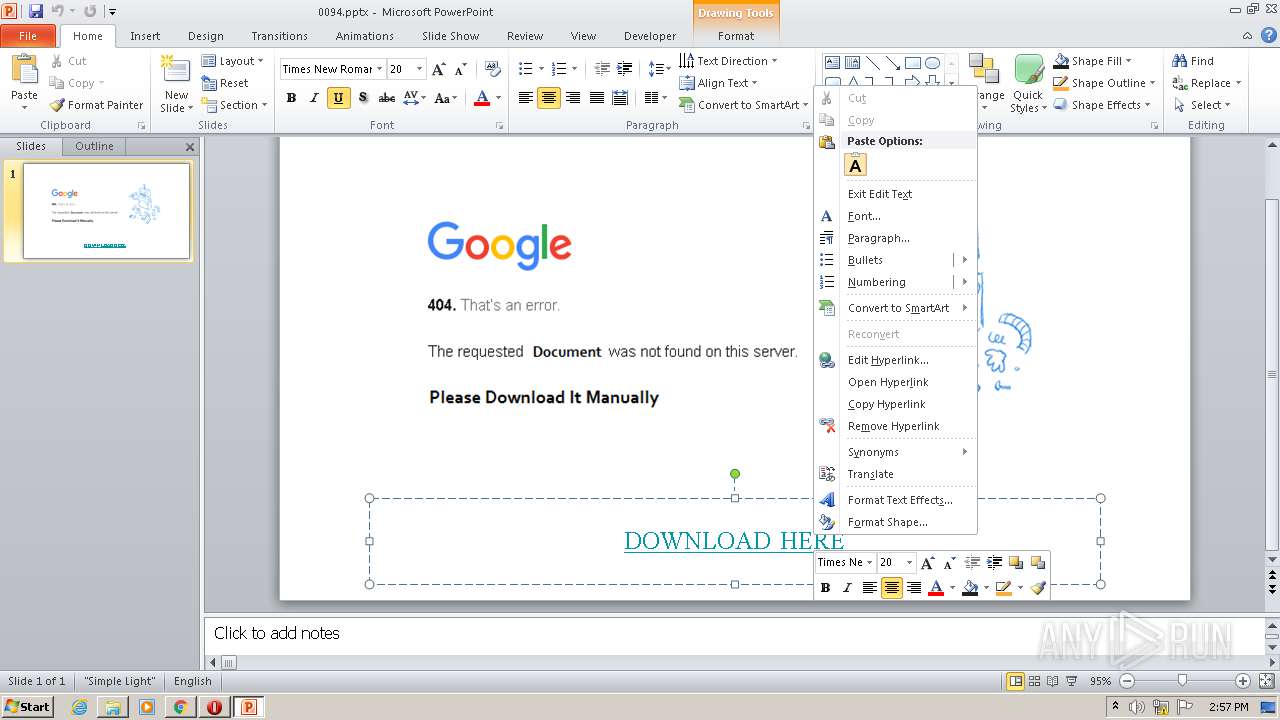Zoom out with the minus button

pyautogui.click(x=1127, y=681)
